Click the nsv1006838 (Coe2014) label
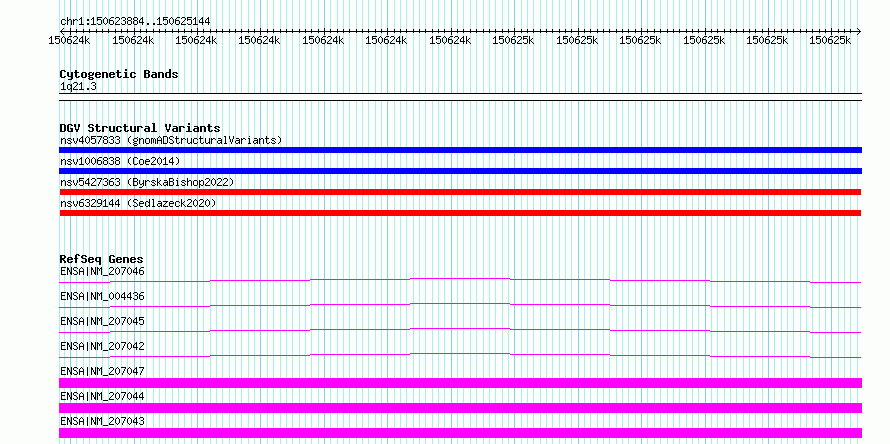 (120, 161)
